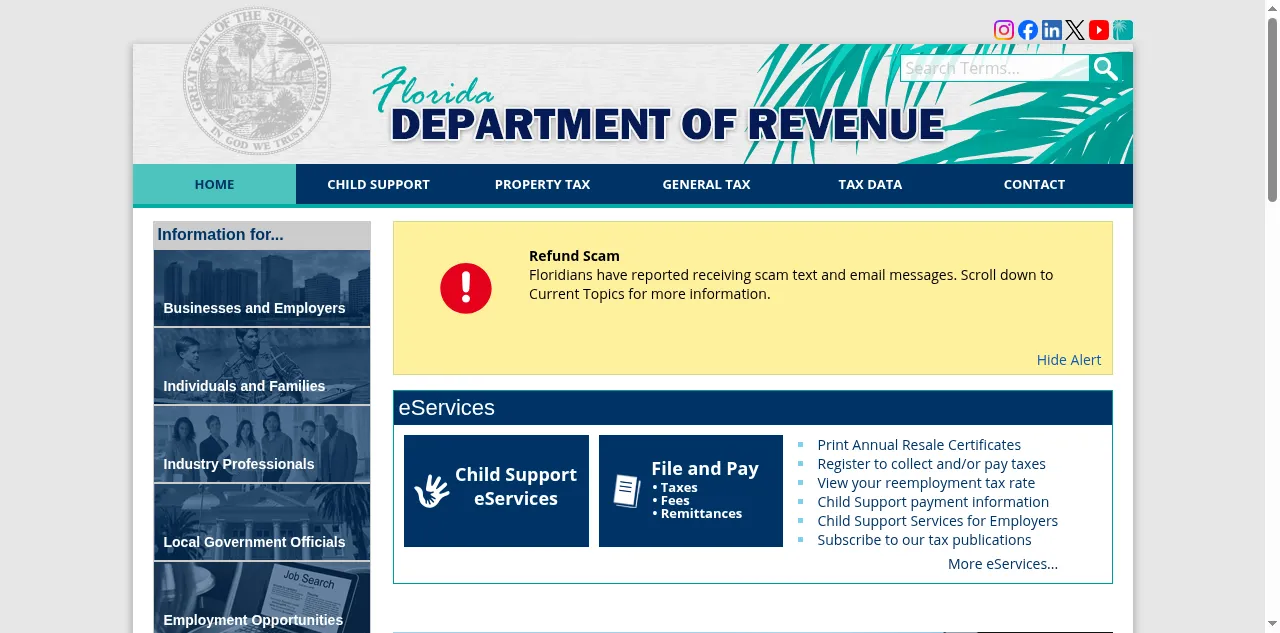Go to the HOME nav tab
Viewport: 1280px width, 633px height.
[215, 184]
